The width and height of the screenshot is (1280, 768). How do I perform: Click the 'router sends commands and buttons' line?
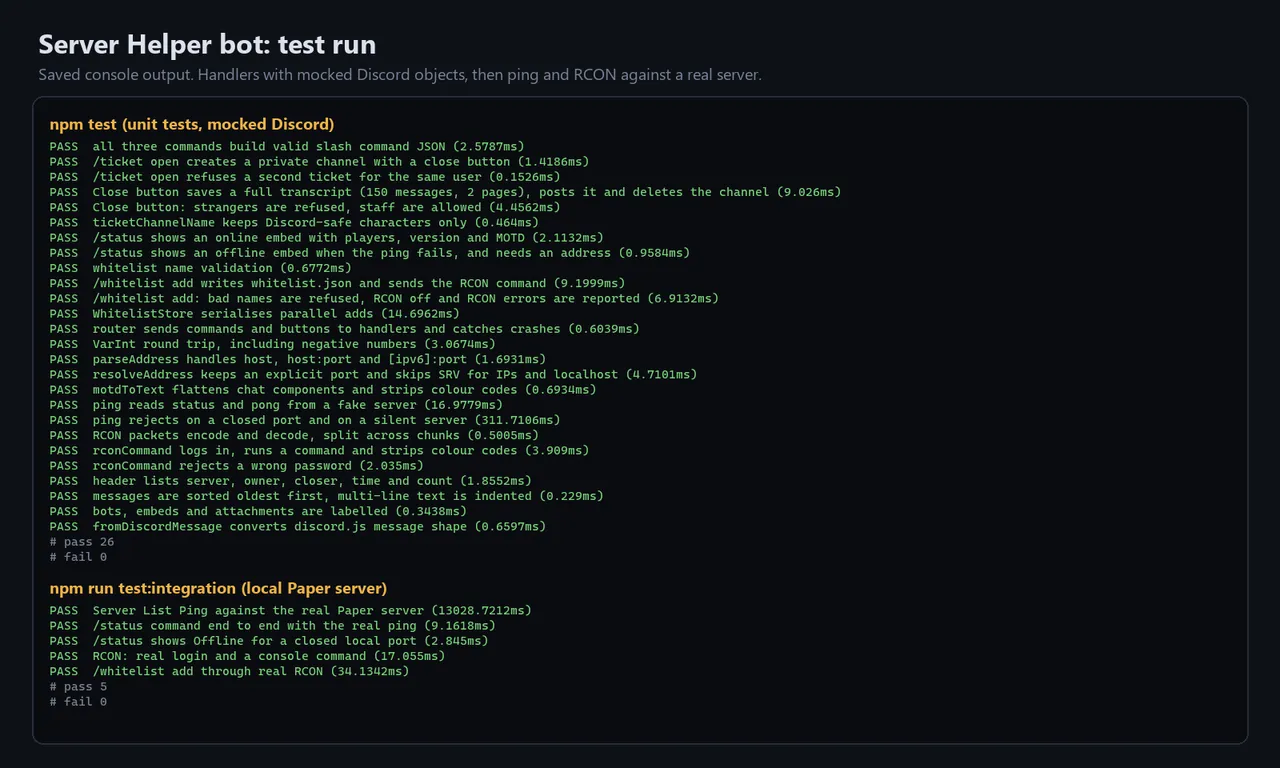coord(345,328)
